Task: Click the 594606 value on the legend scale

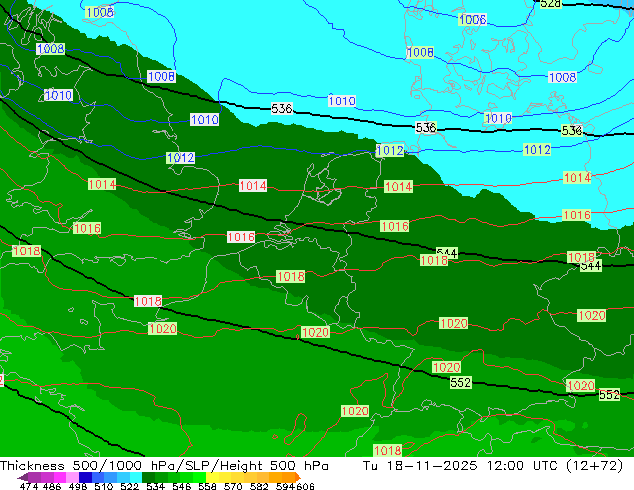Action: pos(295,486)
